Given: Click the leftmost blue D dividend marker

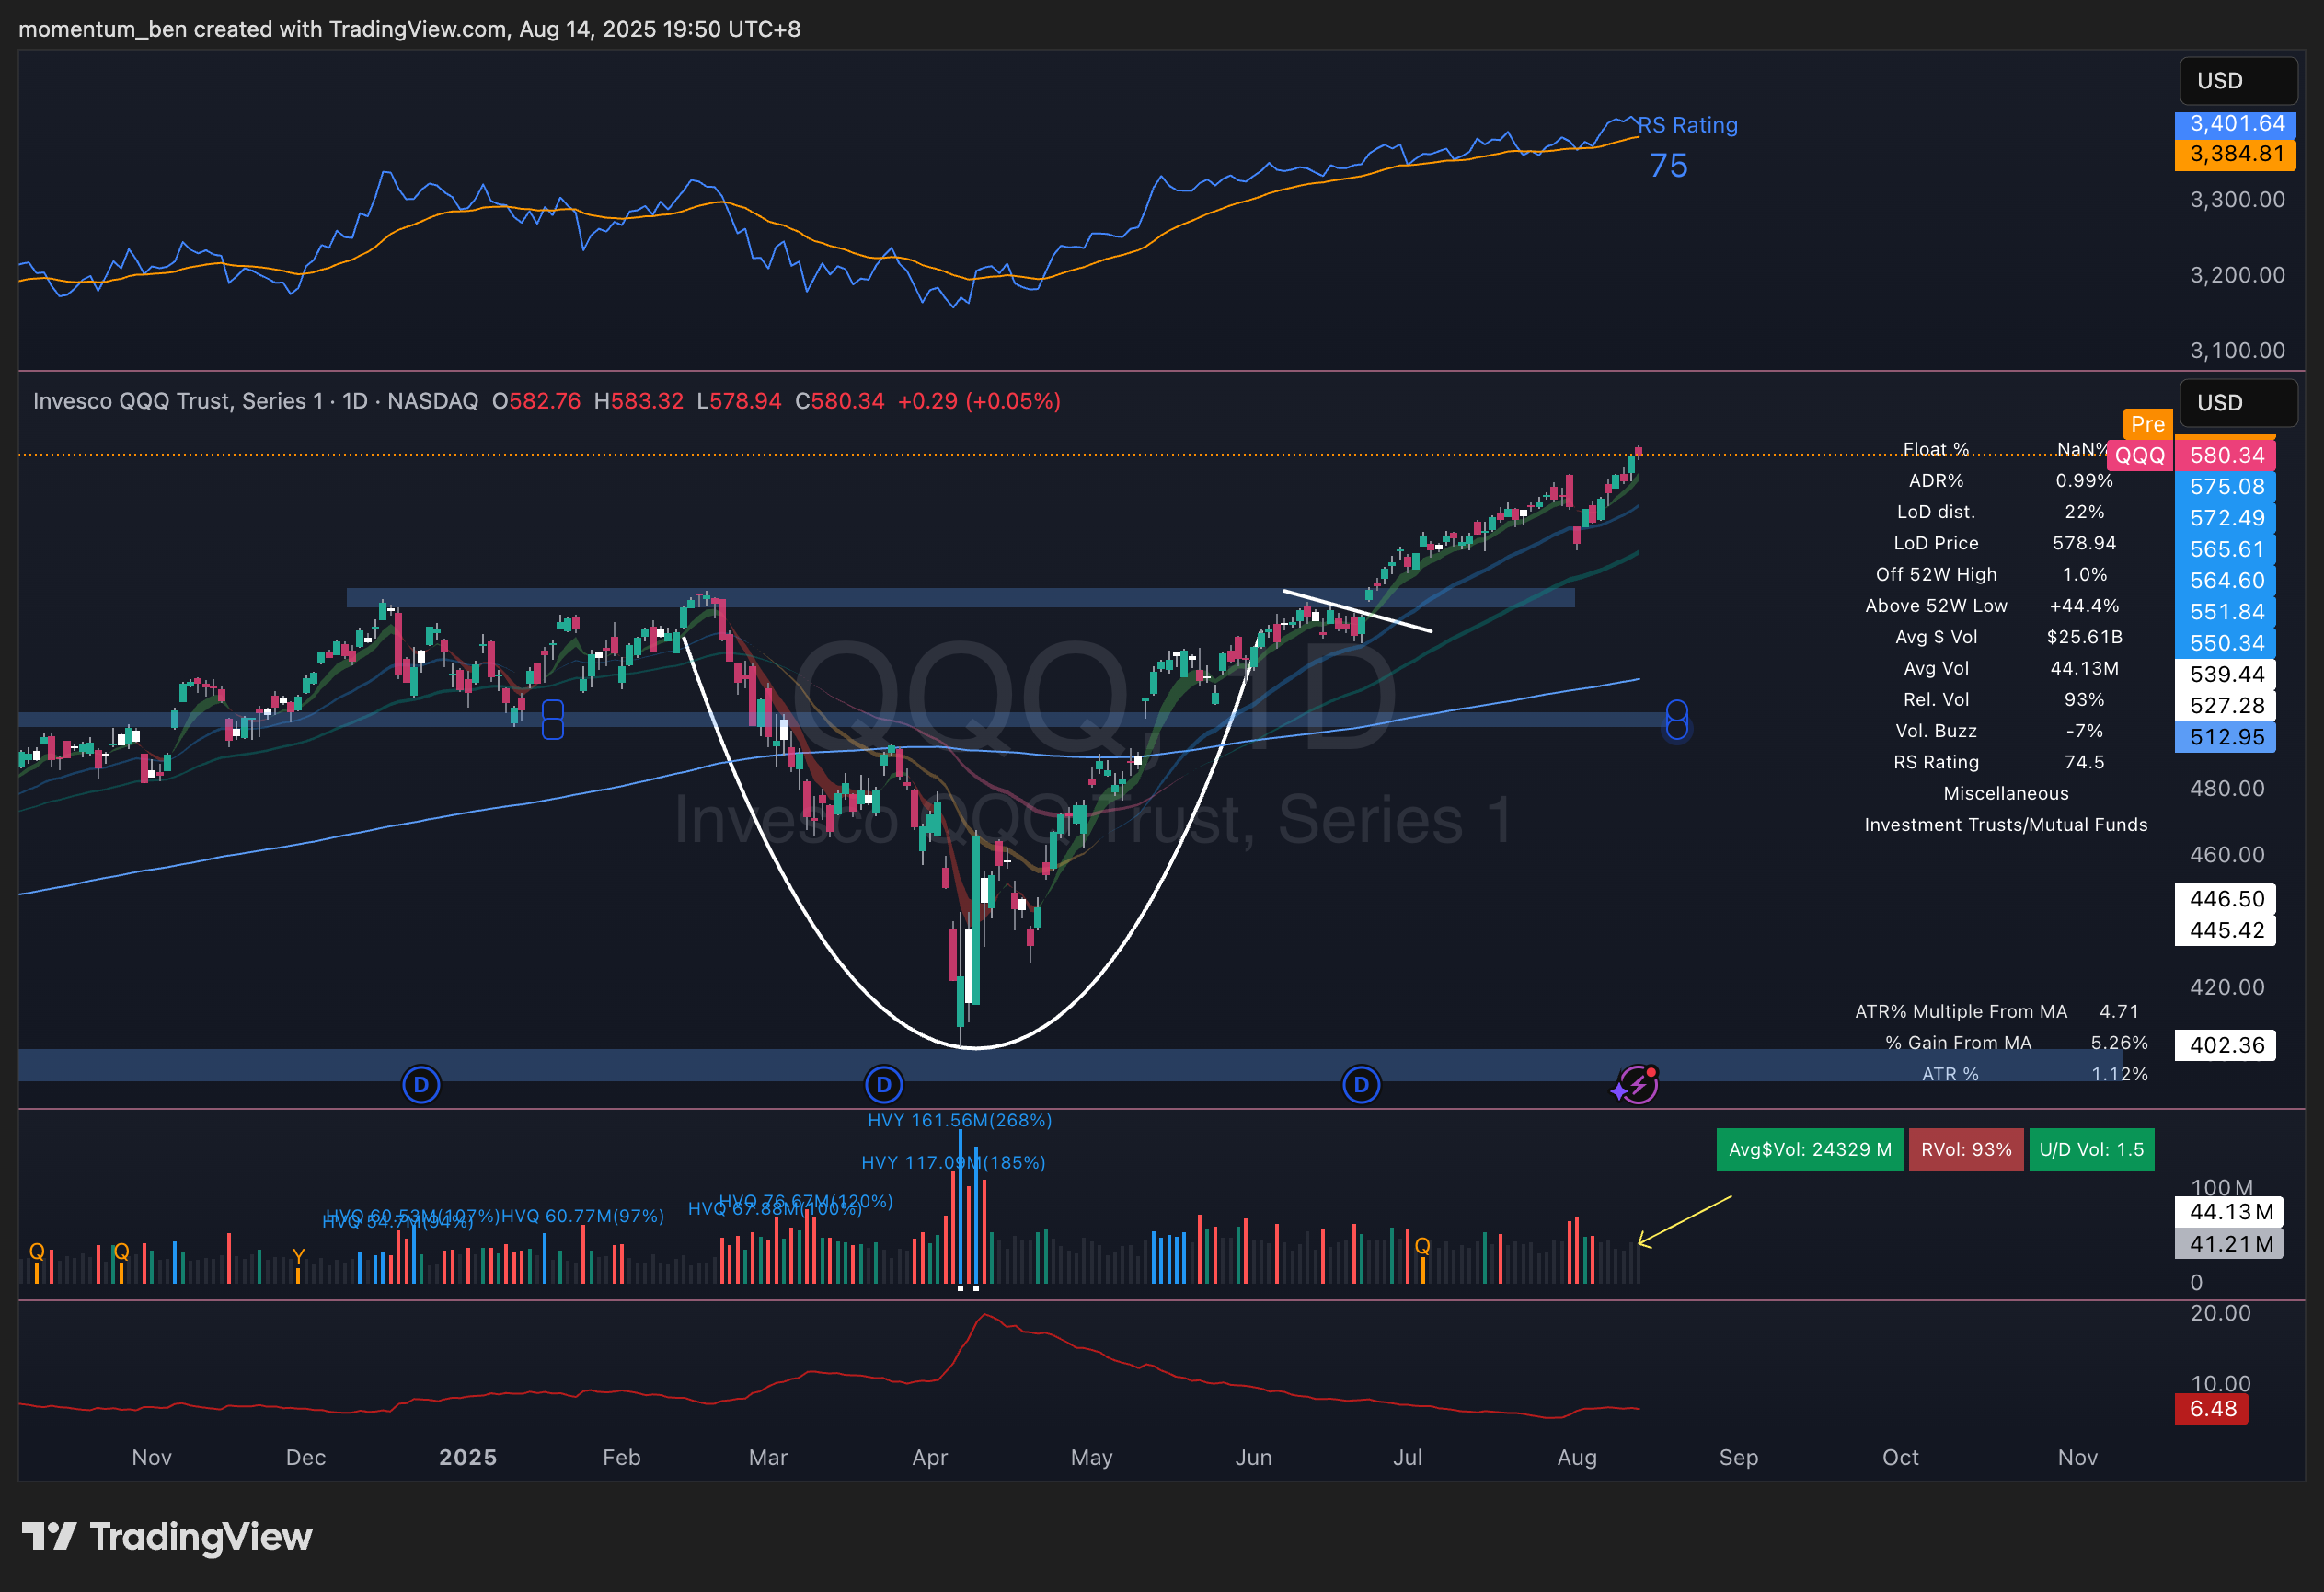Looking at the screenshot, I should click(421, 1084).
